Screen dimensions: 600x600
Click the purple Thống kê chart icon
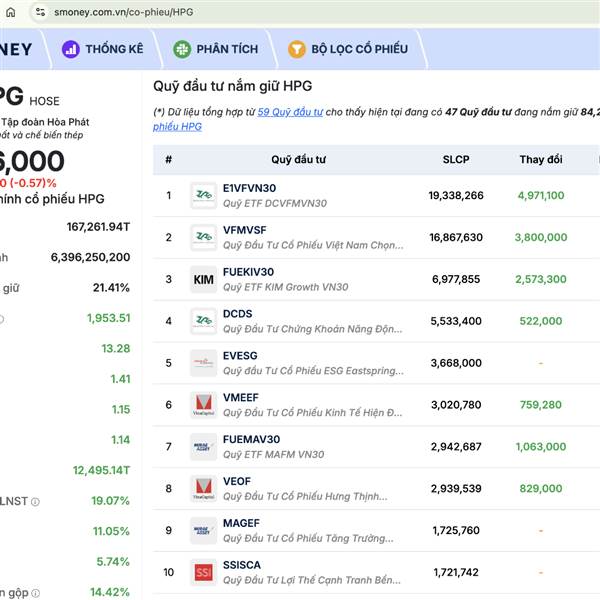(71, 49)
